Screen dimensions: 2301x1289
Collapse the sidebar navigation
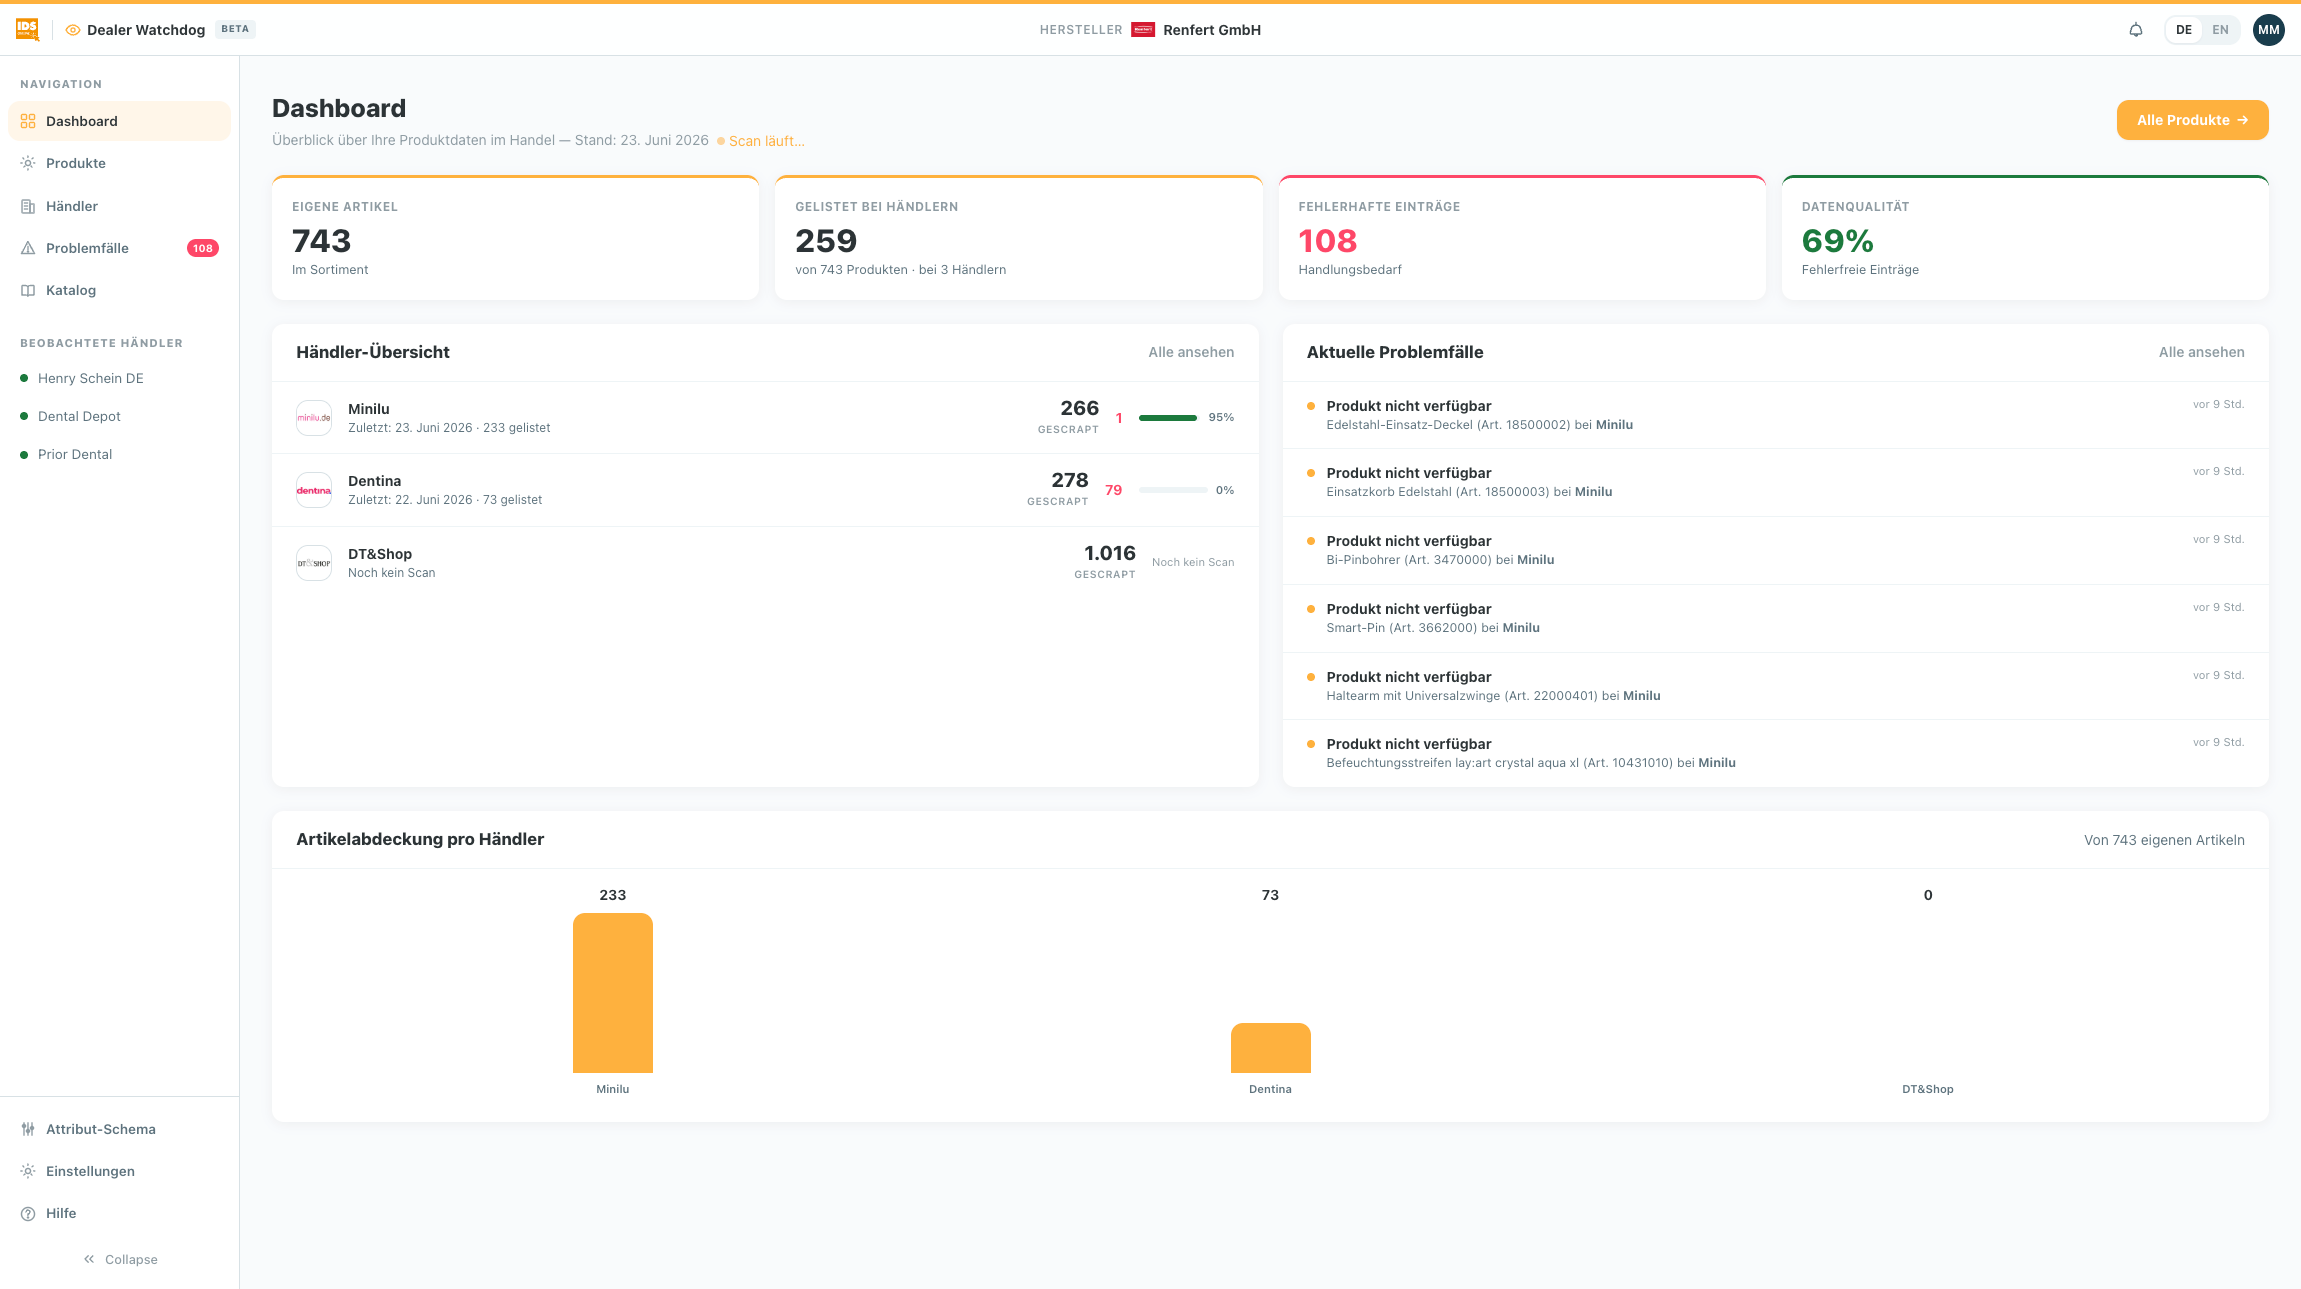pos(120,1259)
